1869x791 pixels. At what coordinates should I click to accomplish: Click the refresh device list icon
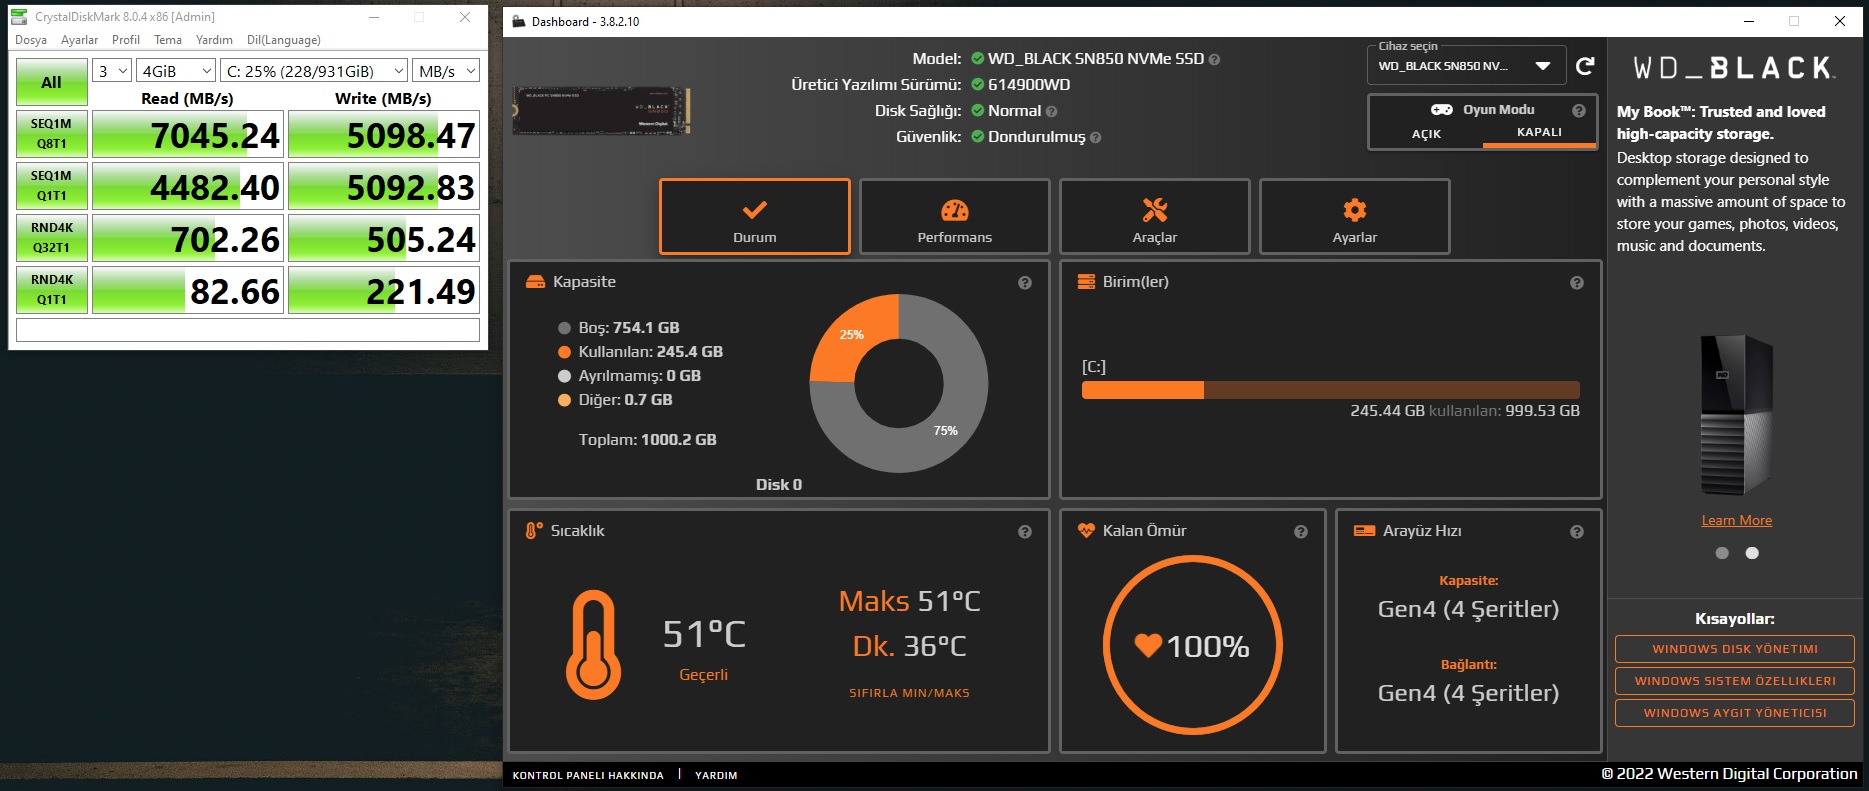click(1585, 66)
